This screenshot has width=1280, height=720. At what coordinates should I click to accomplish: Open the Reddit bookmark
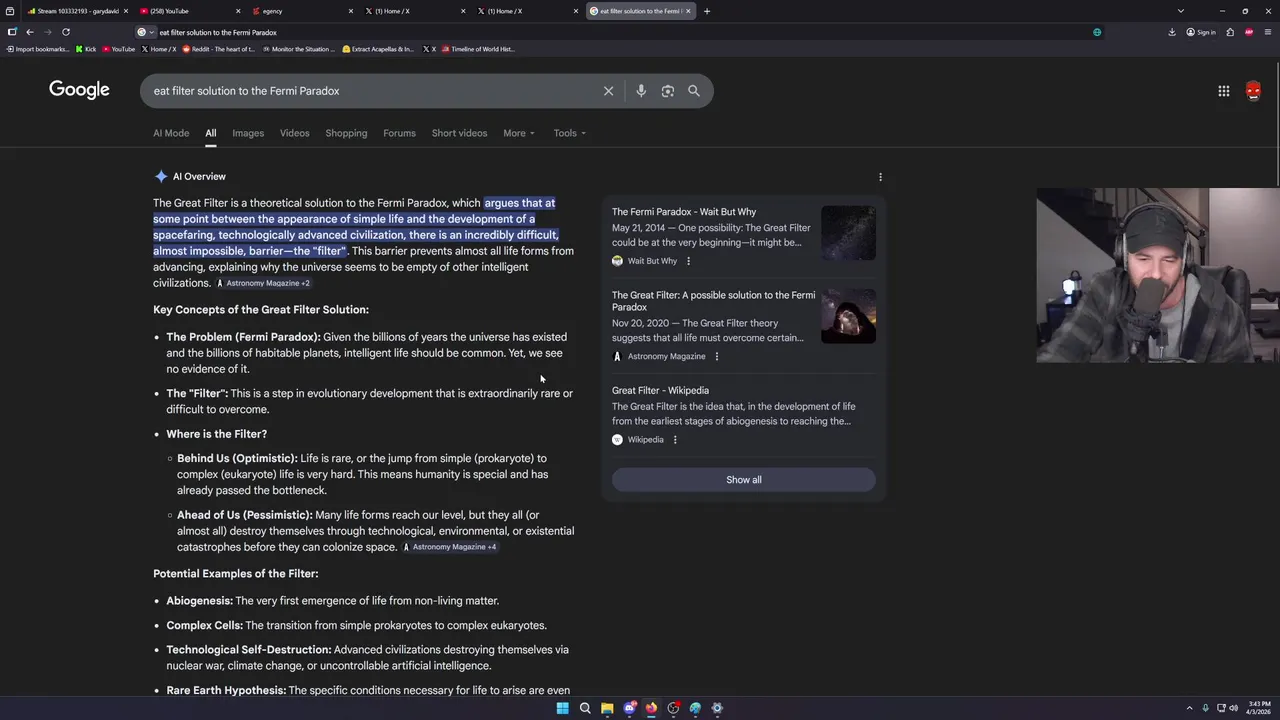(x=218, y=49)
